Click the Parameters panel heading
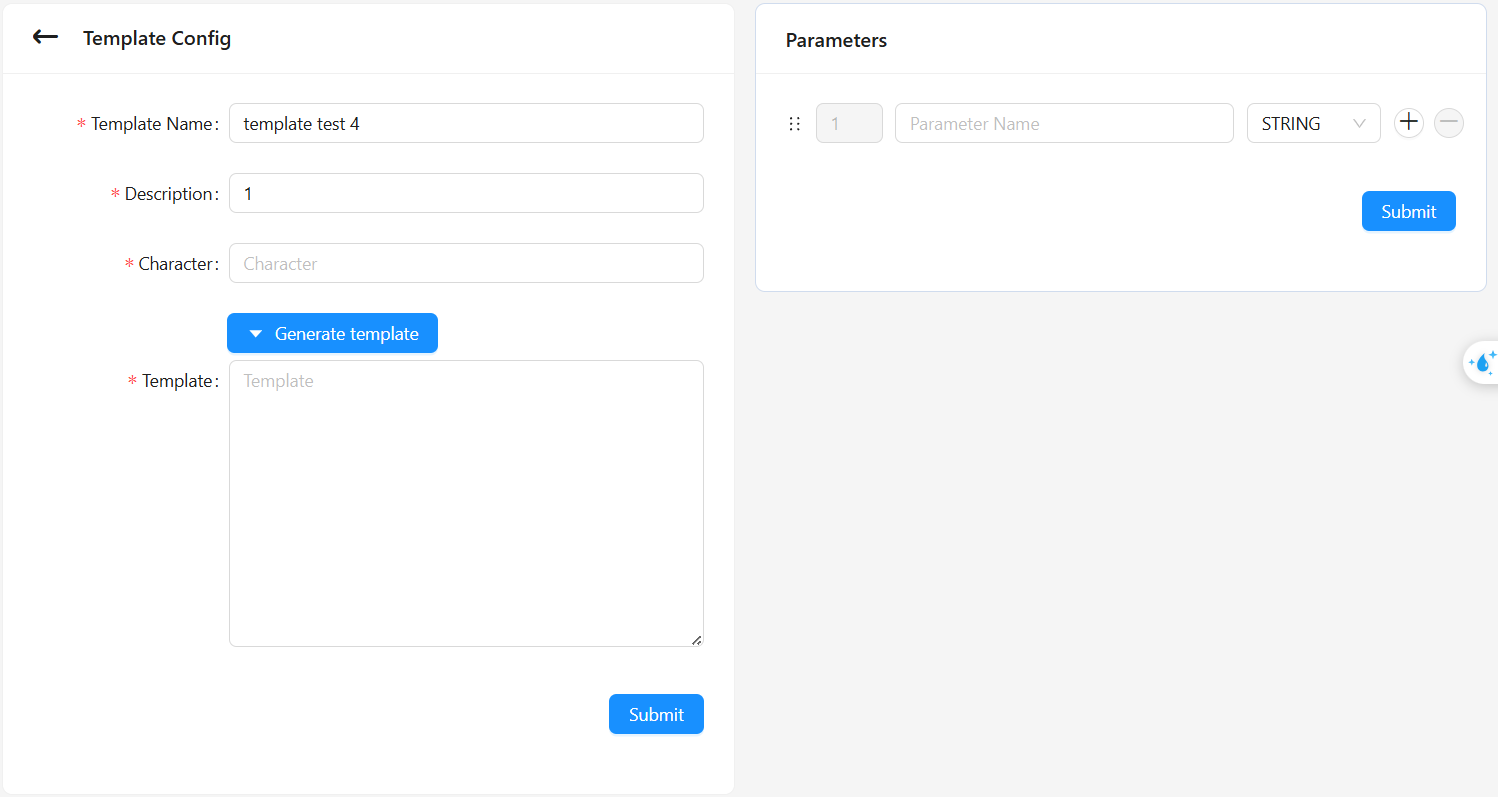 coord(836,40)
